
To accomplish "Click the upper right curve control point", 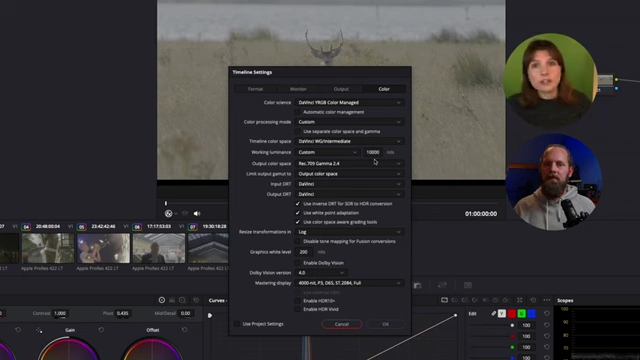I will point(456,315).
